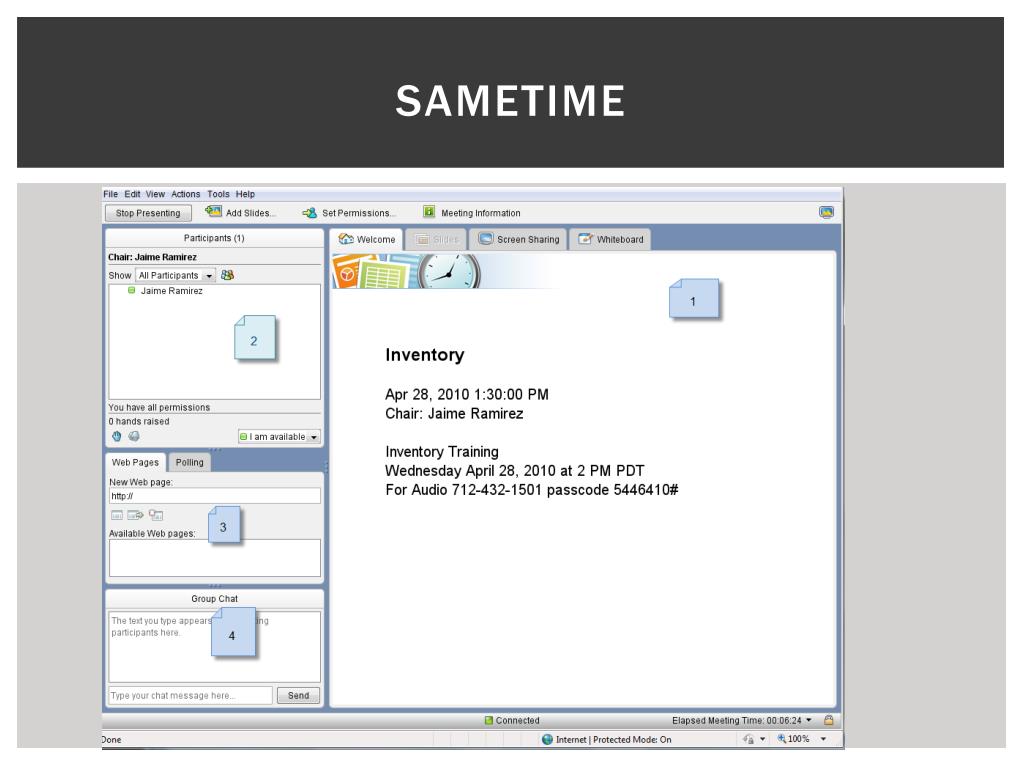This screenshot has height=768, width=1024.
Task: Click the Participants (1) panel header
Action: click(x=214, y=238)
